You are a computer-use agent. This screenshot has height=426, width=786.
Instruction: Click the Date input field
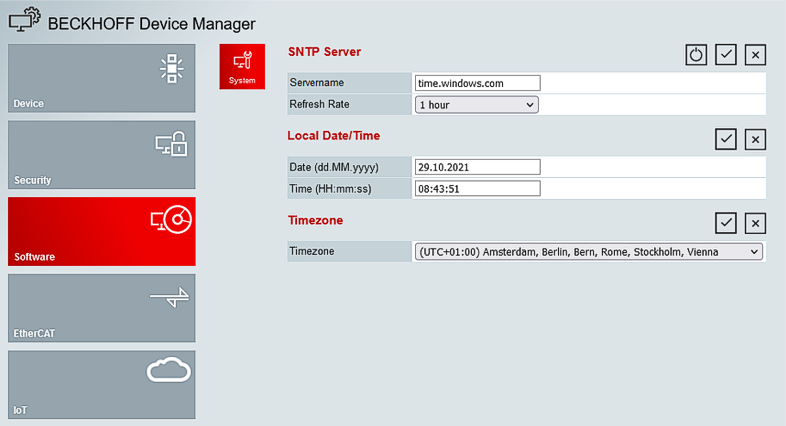tap(477, 167)
